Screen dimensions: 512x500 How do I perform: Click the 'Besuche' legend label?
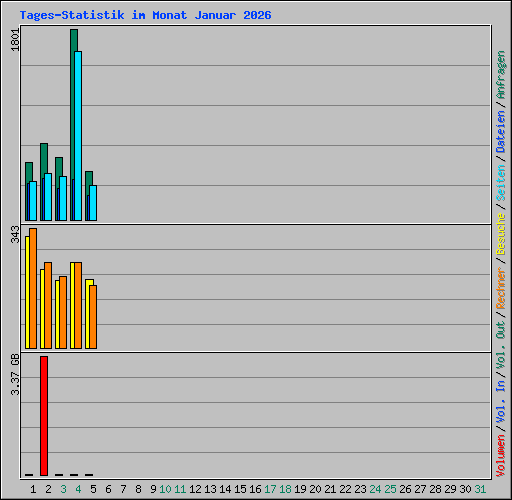pyautogui.click(x=501, y=234)
